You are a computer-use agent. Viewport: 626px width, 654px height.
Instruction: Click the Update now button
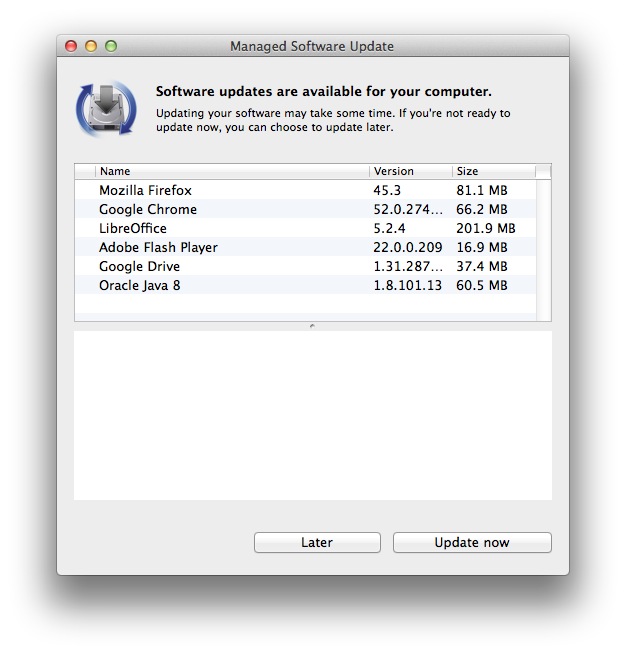pyautogui.click(x=472, y=542)
